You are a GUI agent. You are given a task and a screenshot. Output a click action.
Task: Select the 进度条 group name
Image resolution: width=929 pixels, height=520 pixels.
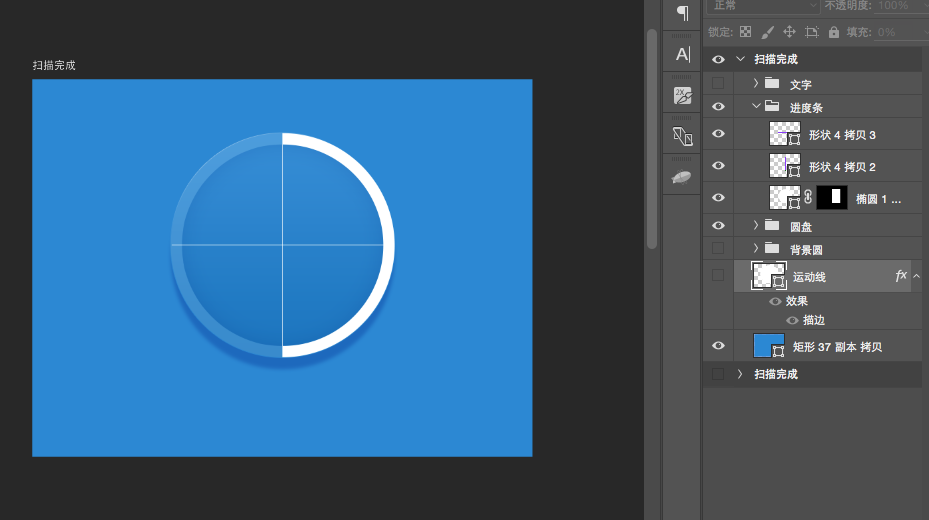click(806, 108)
